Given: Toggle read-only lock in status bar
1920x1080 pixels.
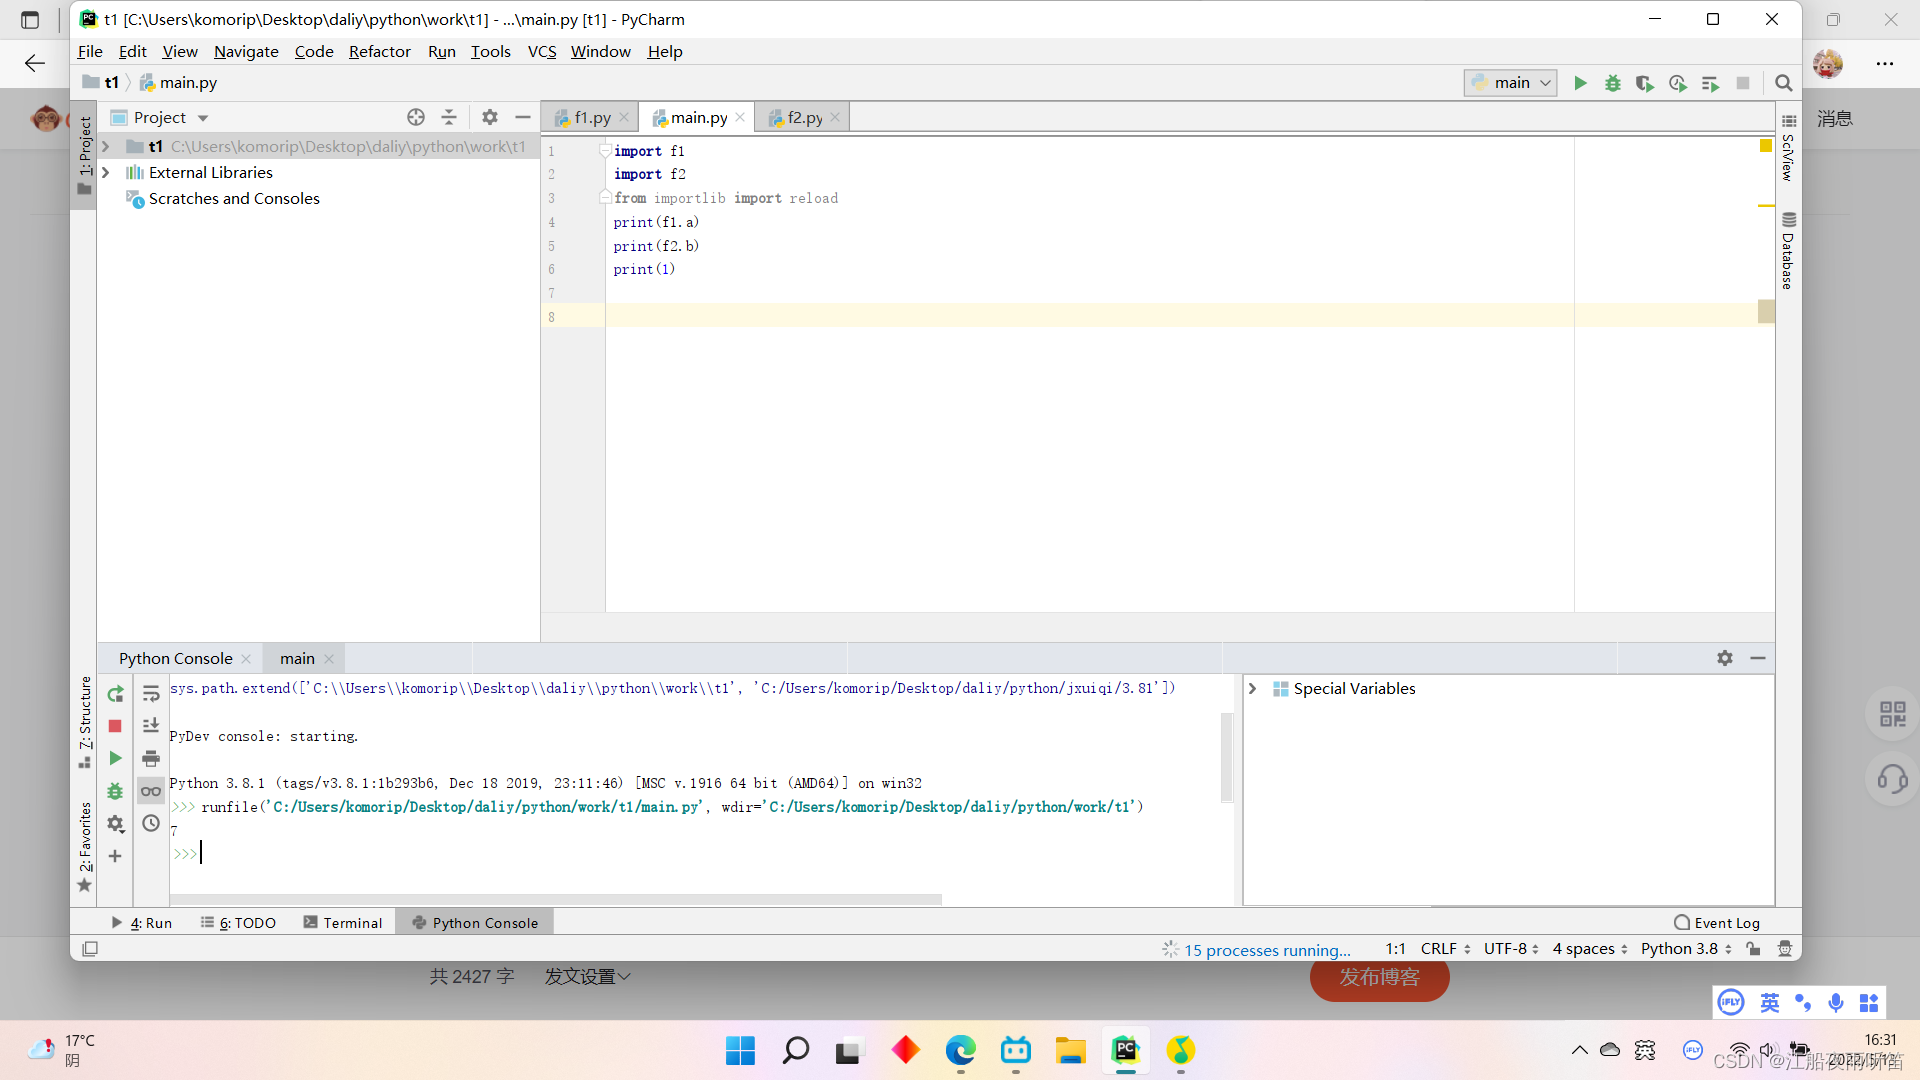Looking at the screenshot, I should tap(1753, 949).
